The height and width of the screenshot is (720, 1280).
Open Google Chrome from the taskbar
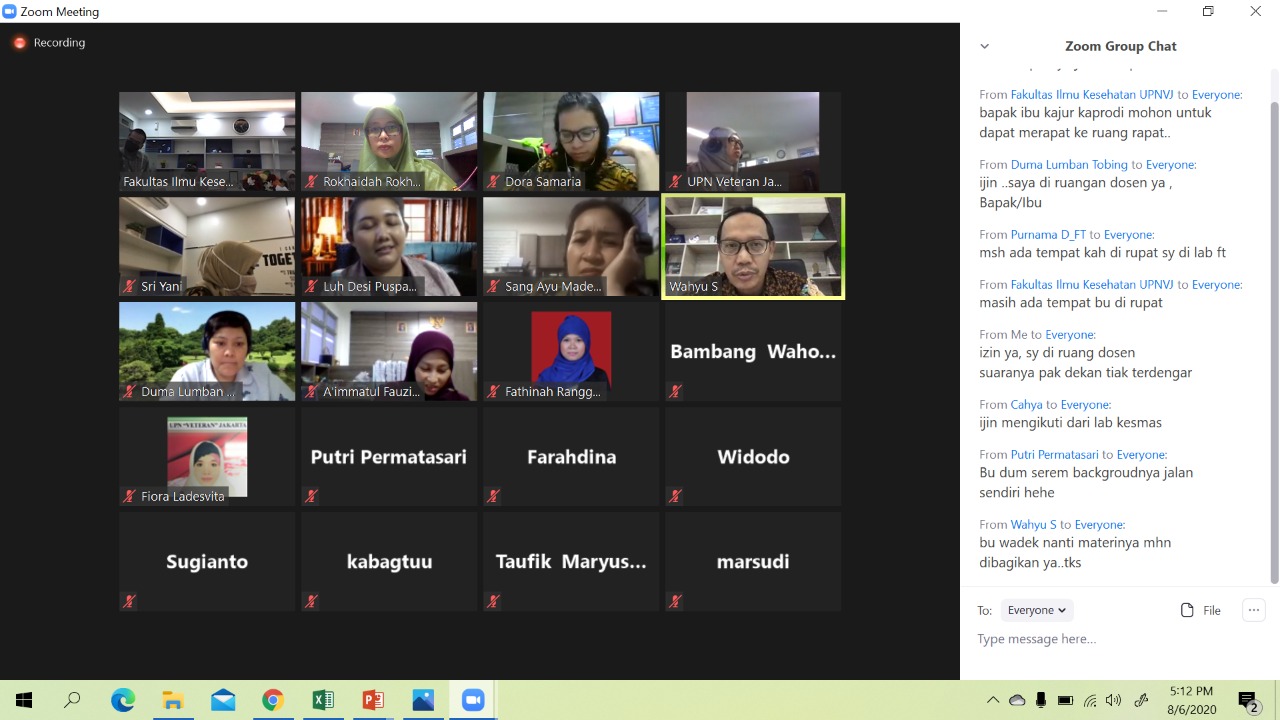coord(273,700)
